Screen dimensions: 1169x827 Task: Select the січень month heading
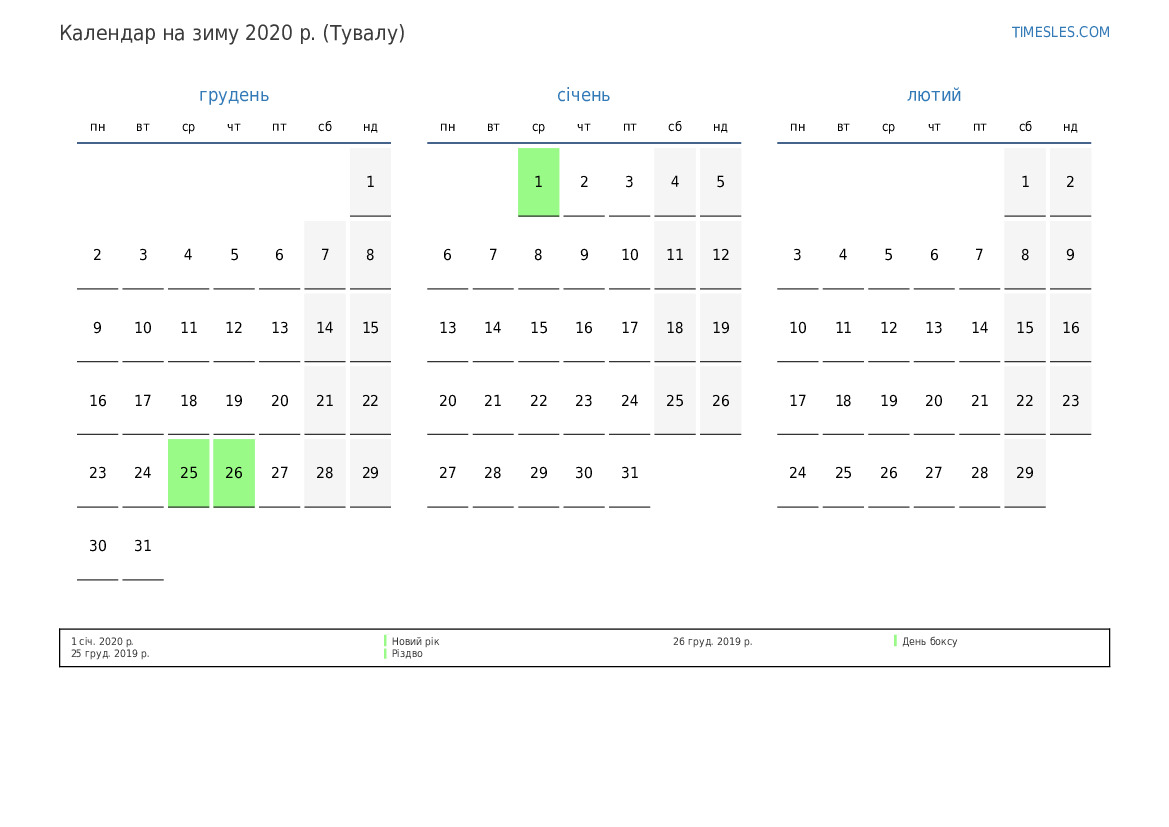583,95
